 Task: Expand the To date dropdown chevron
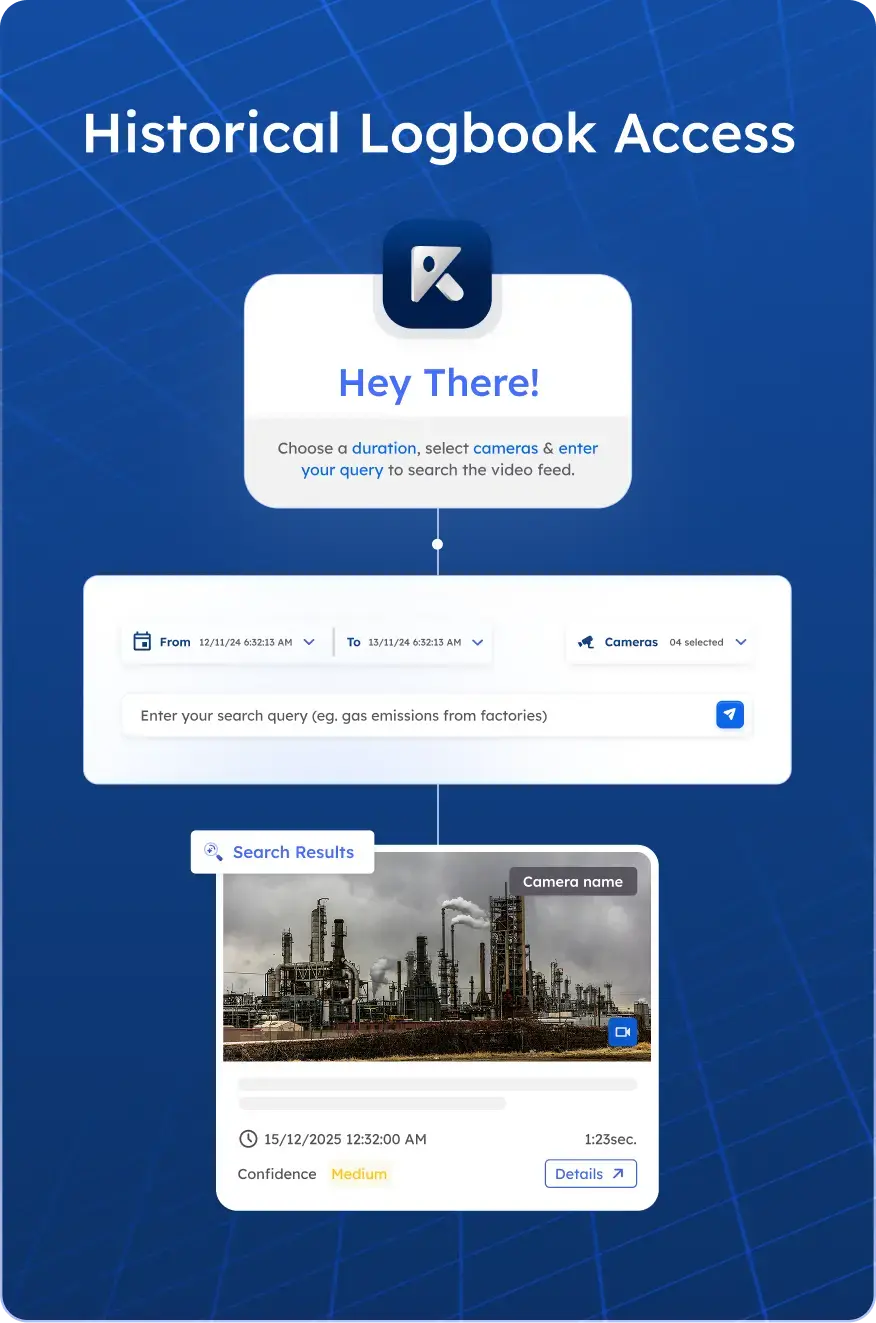(478, 642)
